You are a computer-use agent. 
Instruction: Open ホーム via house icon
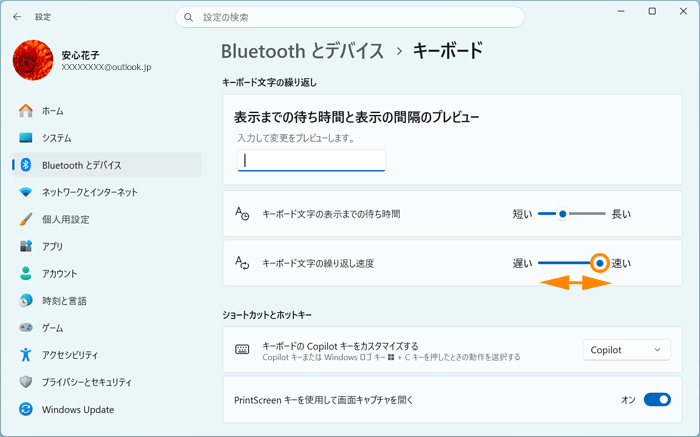(x=25, y=111)
